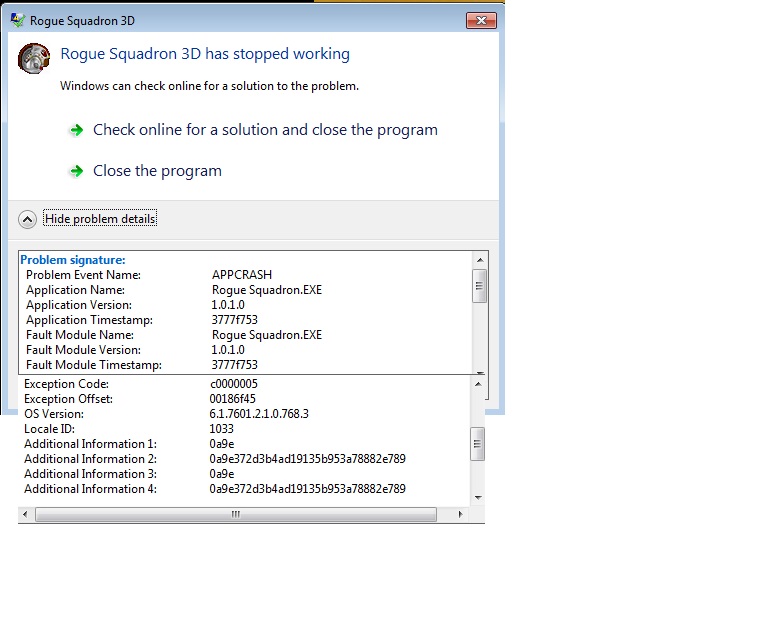769x628 pixels.
Task: Click horizontal scrollbar right arrow
Action: pyautogui.click(x=460, y=514)
